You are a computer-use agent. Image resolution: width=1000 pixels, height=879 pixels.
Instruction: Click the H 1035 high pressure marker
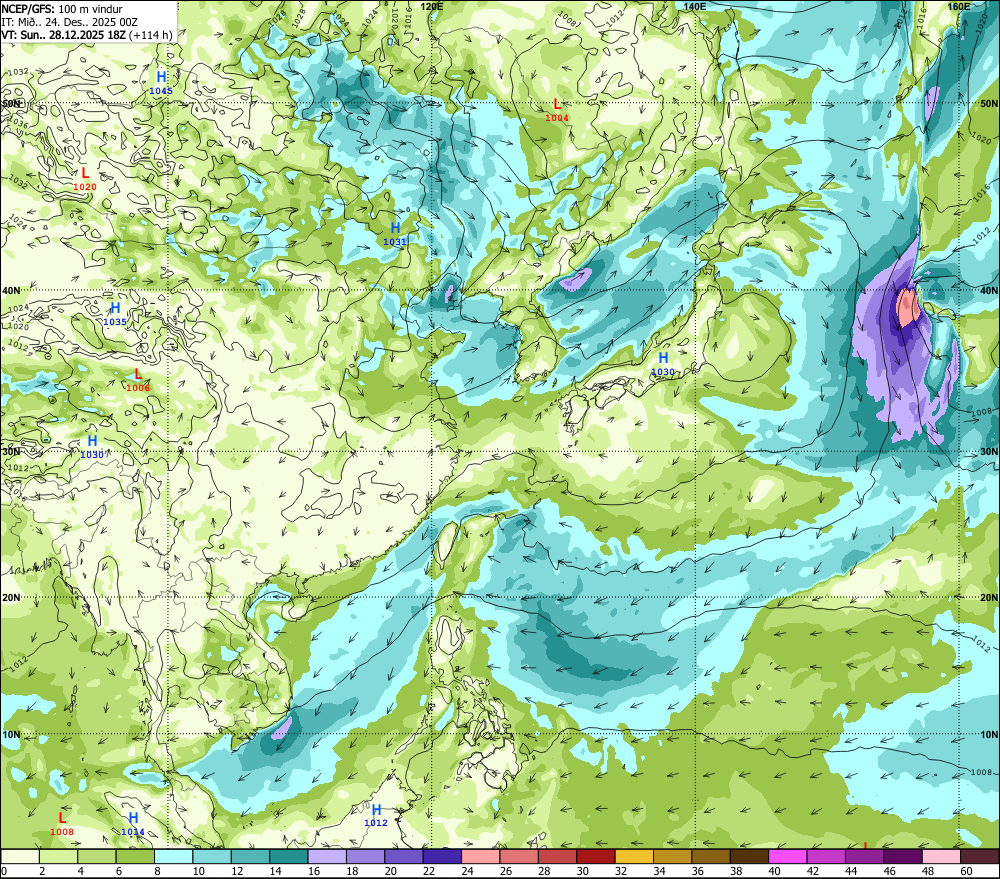coord(115,314)
